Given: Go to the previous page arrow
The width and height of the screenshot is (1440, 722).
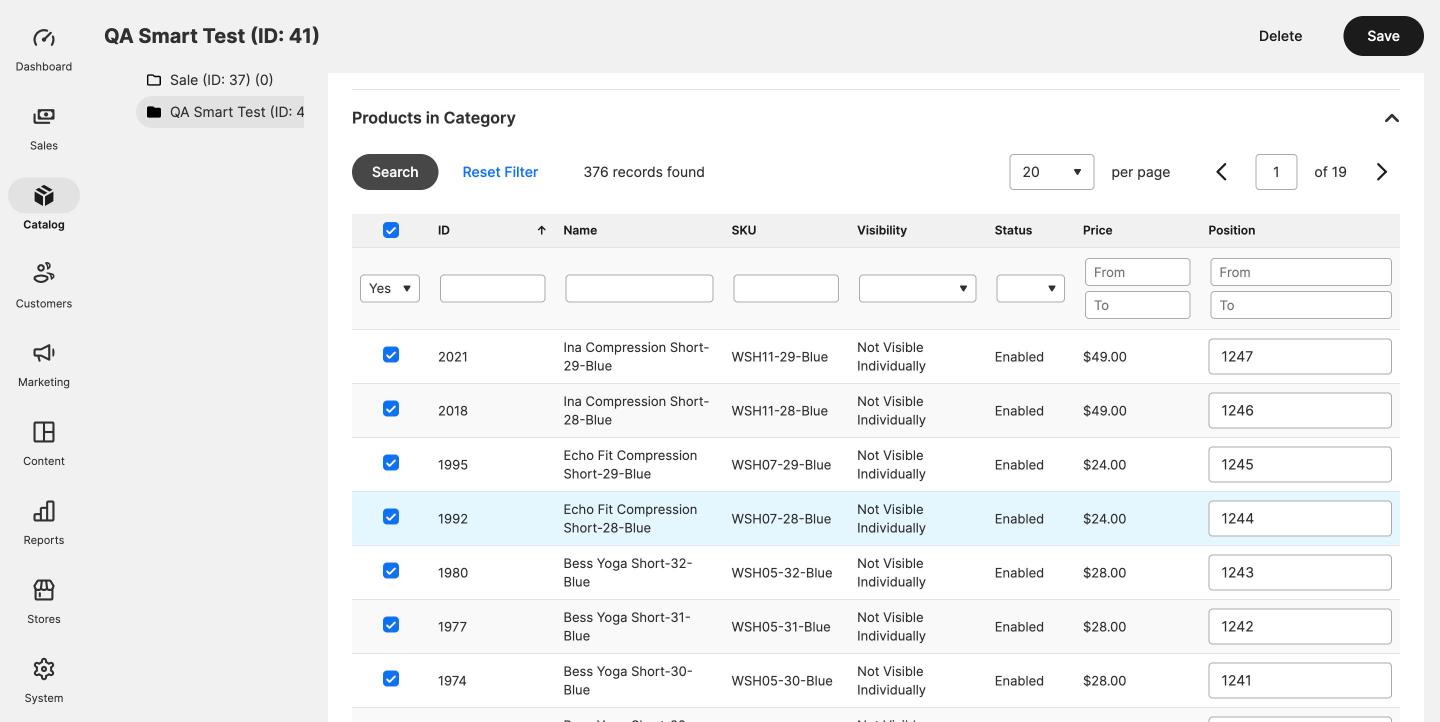Looking at the screenshot, I should coord(1221,172).
